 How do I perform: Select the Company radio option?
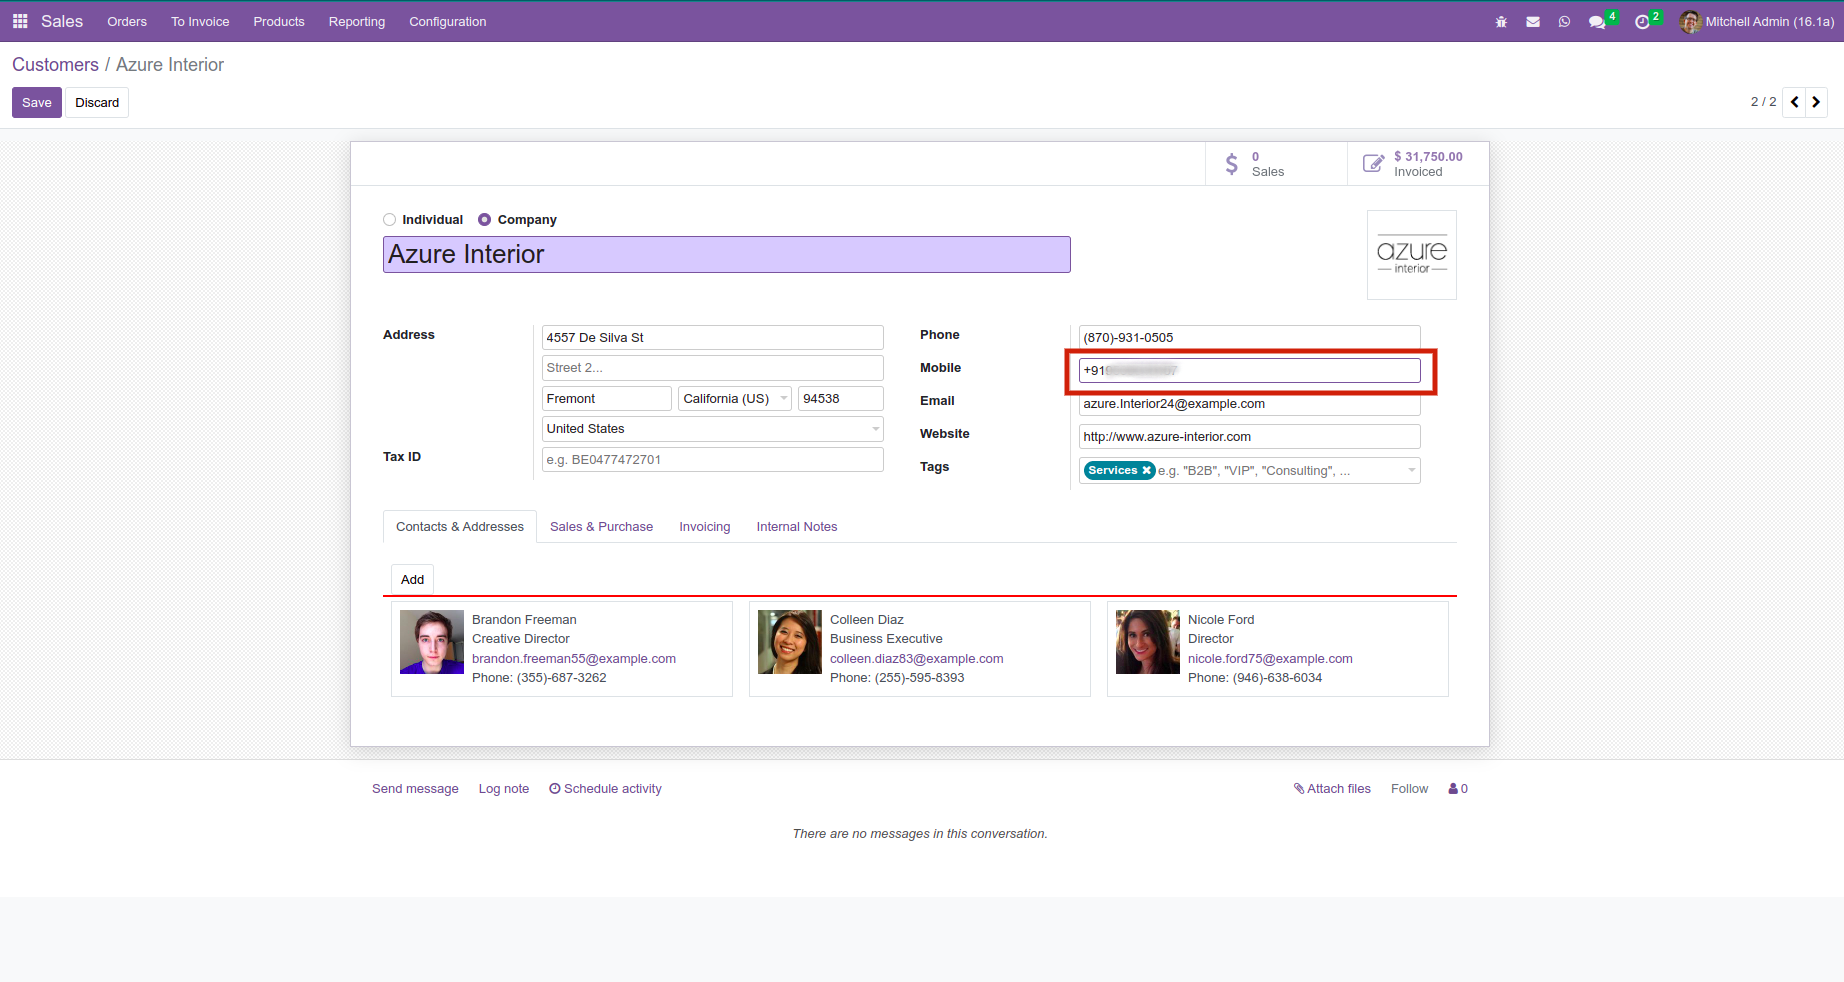pos(485,220)
